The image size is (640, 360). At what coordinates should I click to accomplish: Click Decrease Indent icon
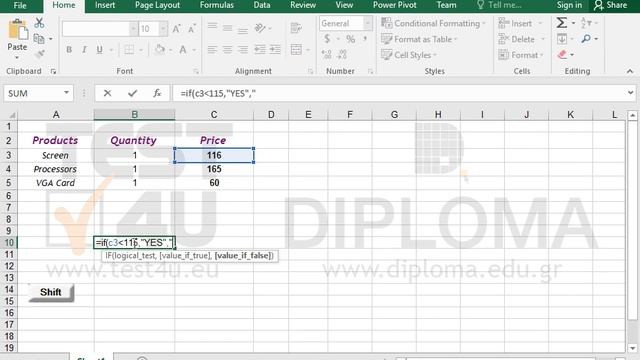click(260, 50)
